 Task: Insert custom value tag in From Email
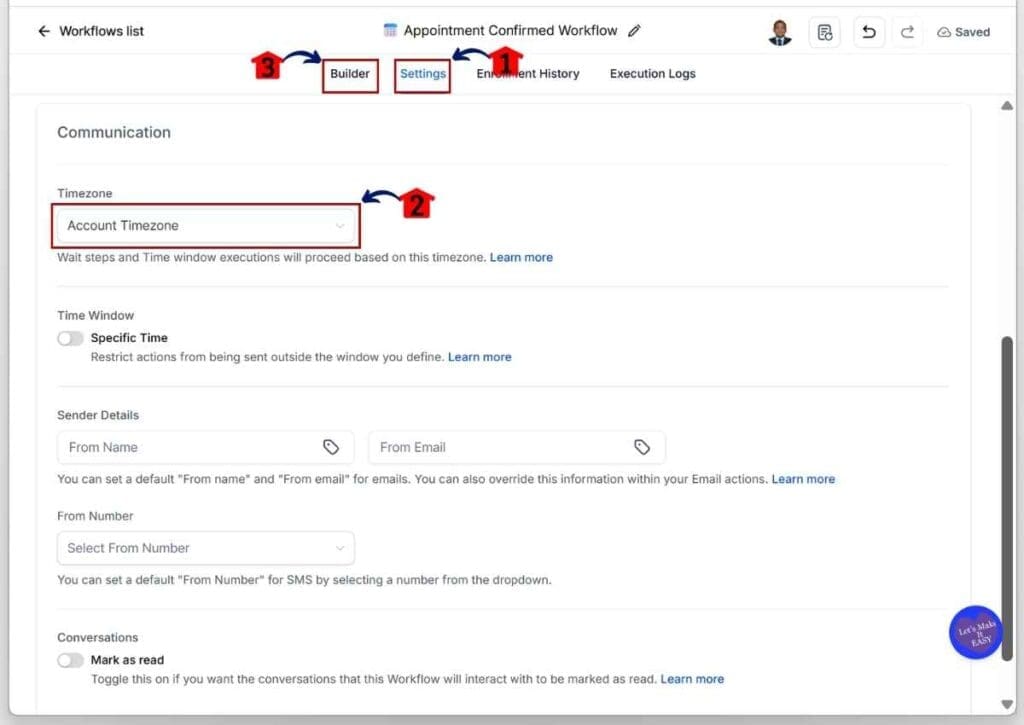click(642, 447)
